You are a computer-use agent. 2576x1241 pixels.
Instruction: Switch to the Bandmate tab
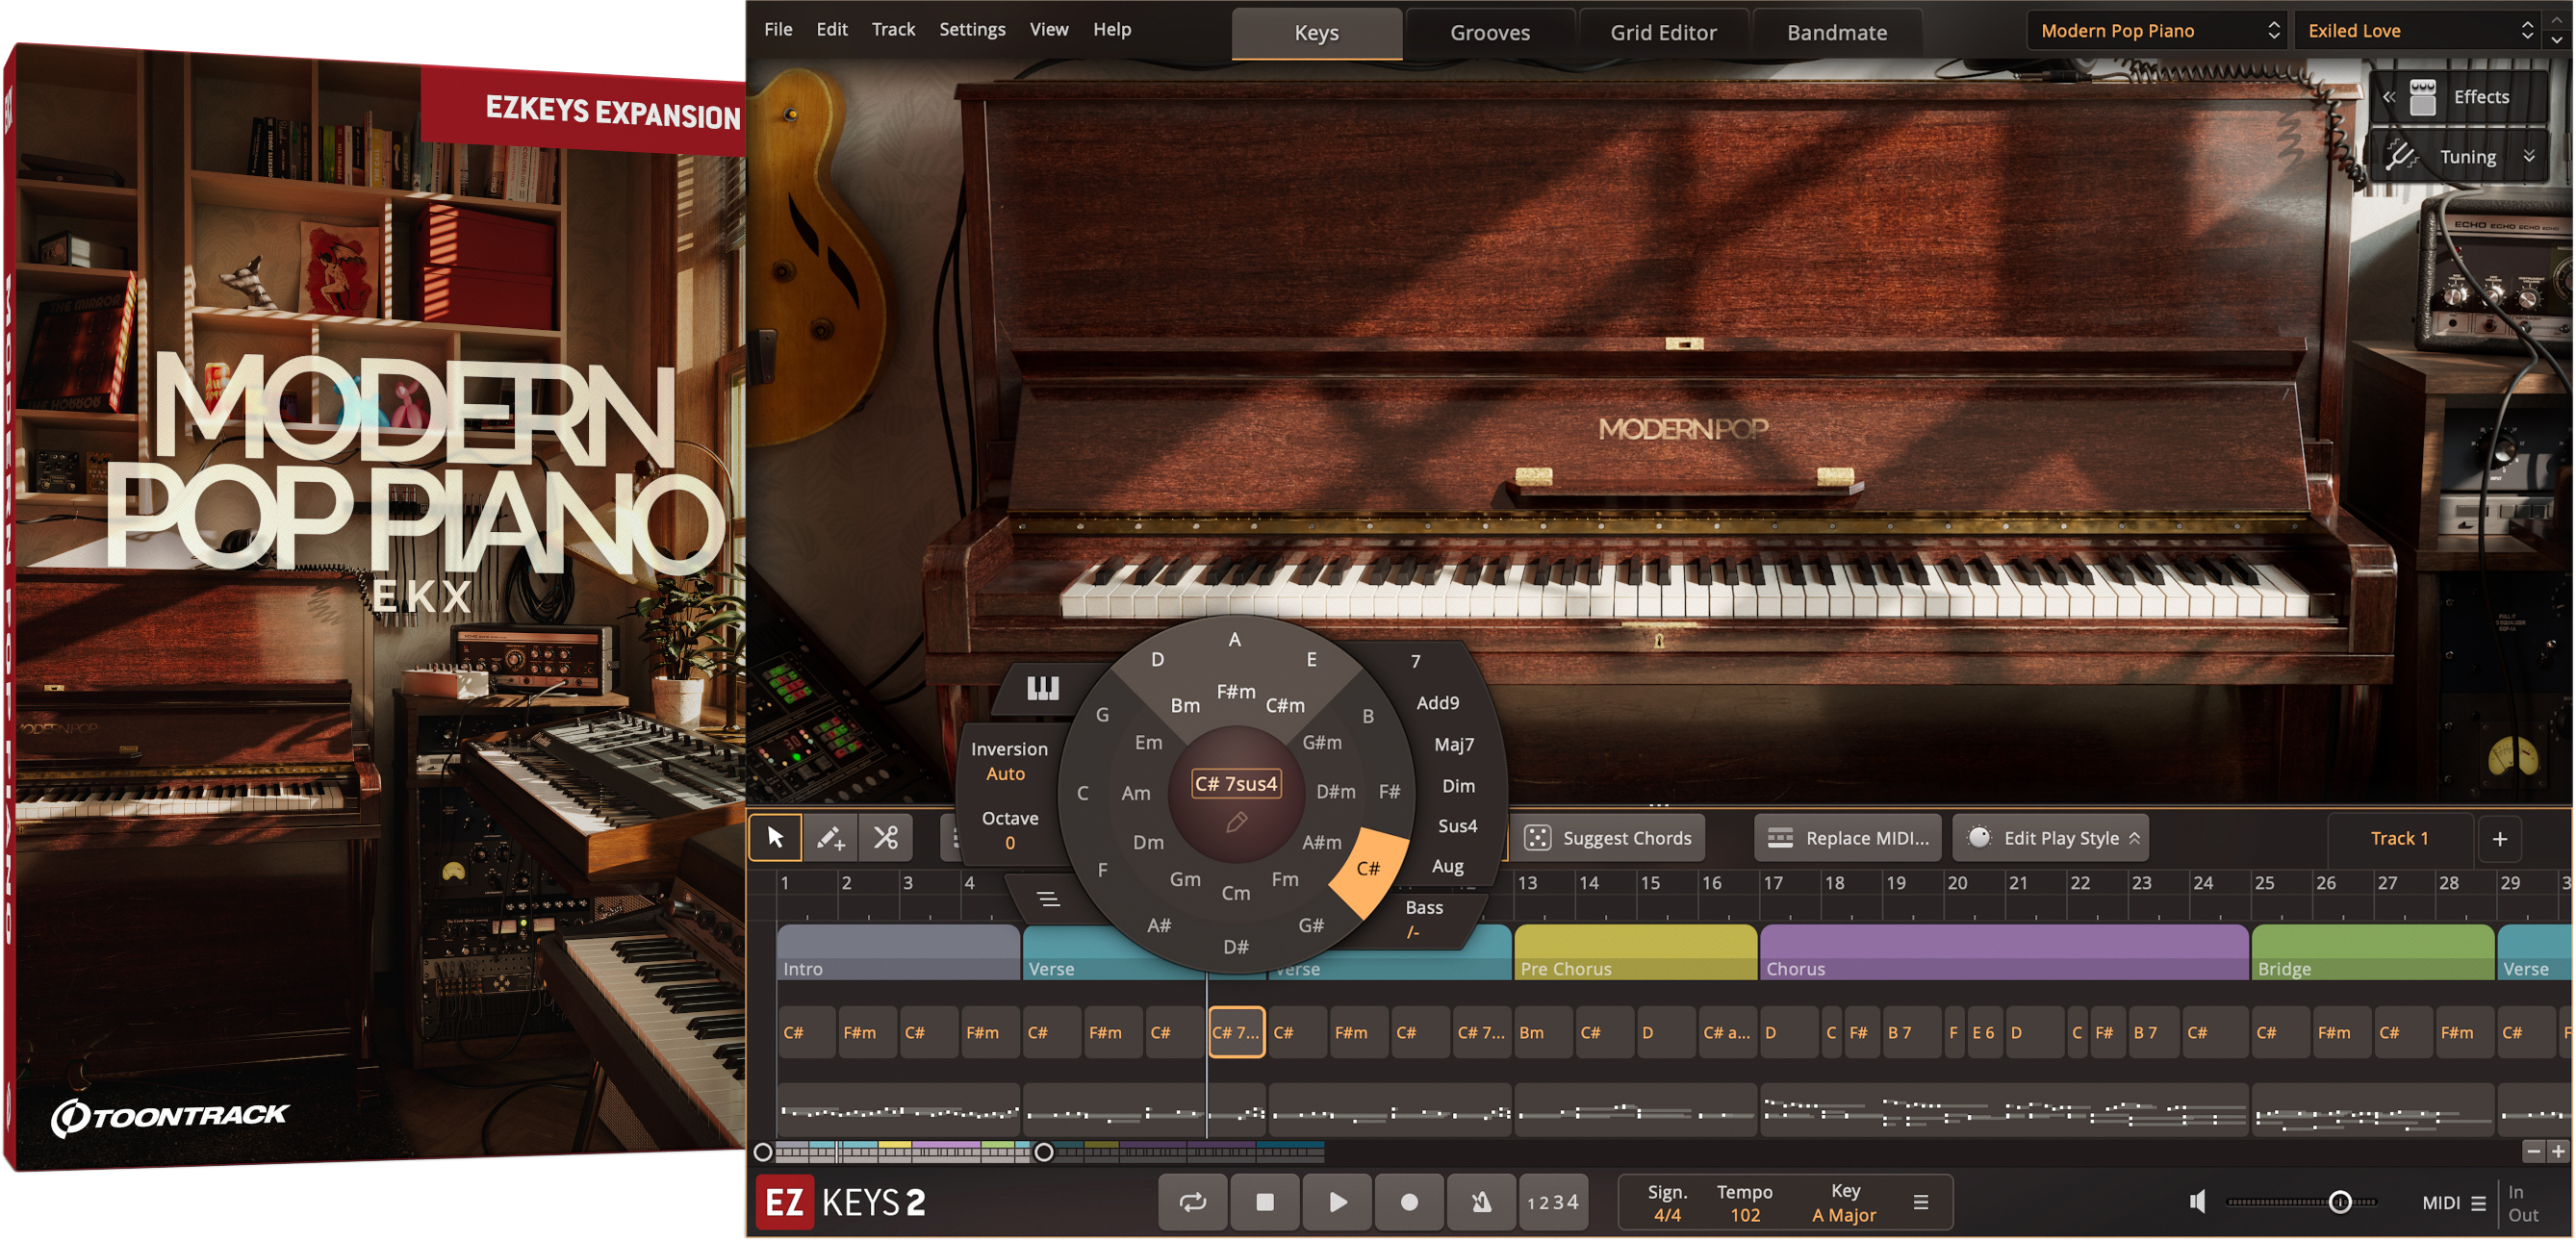pos(1837,33)
